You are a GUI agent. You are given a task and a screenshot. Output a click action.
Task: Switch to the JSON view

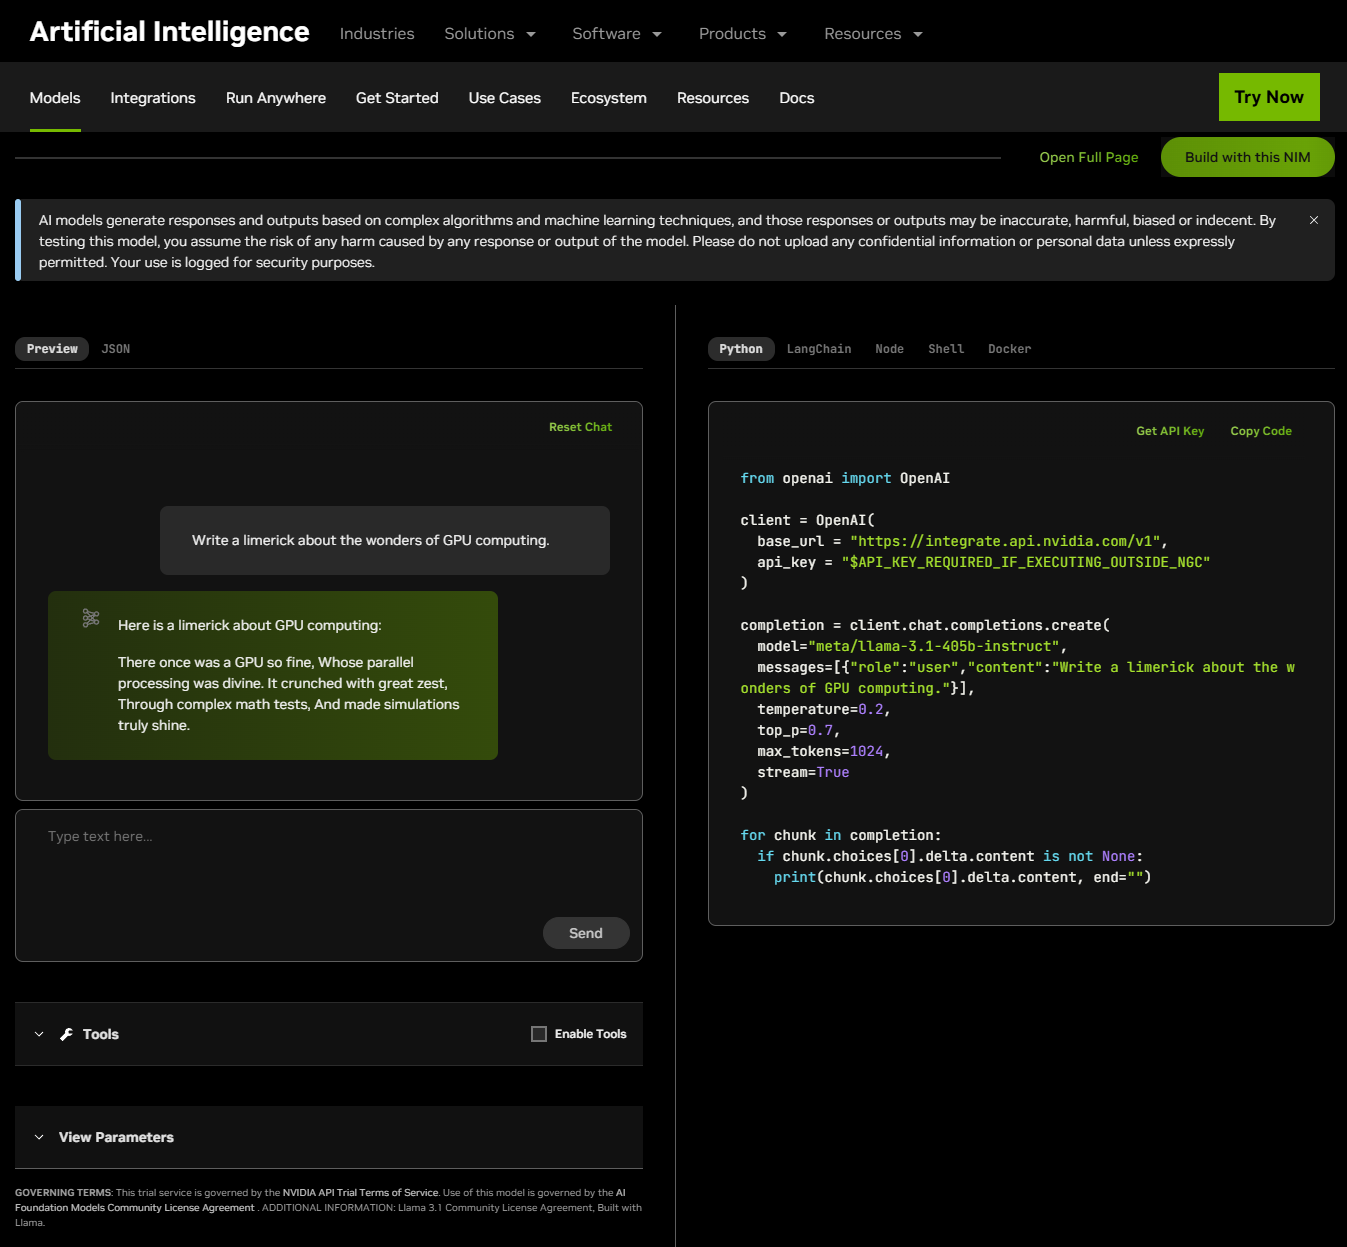115,348
